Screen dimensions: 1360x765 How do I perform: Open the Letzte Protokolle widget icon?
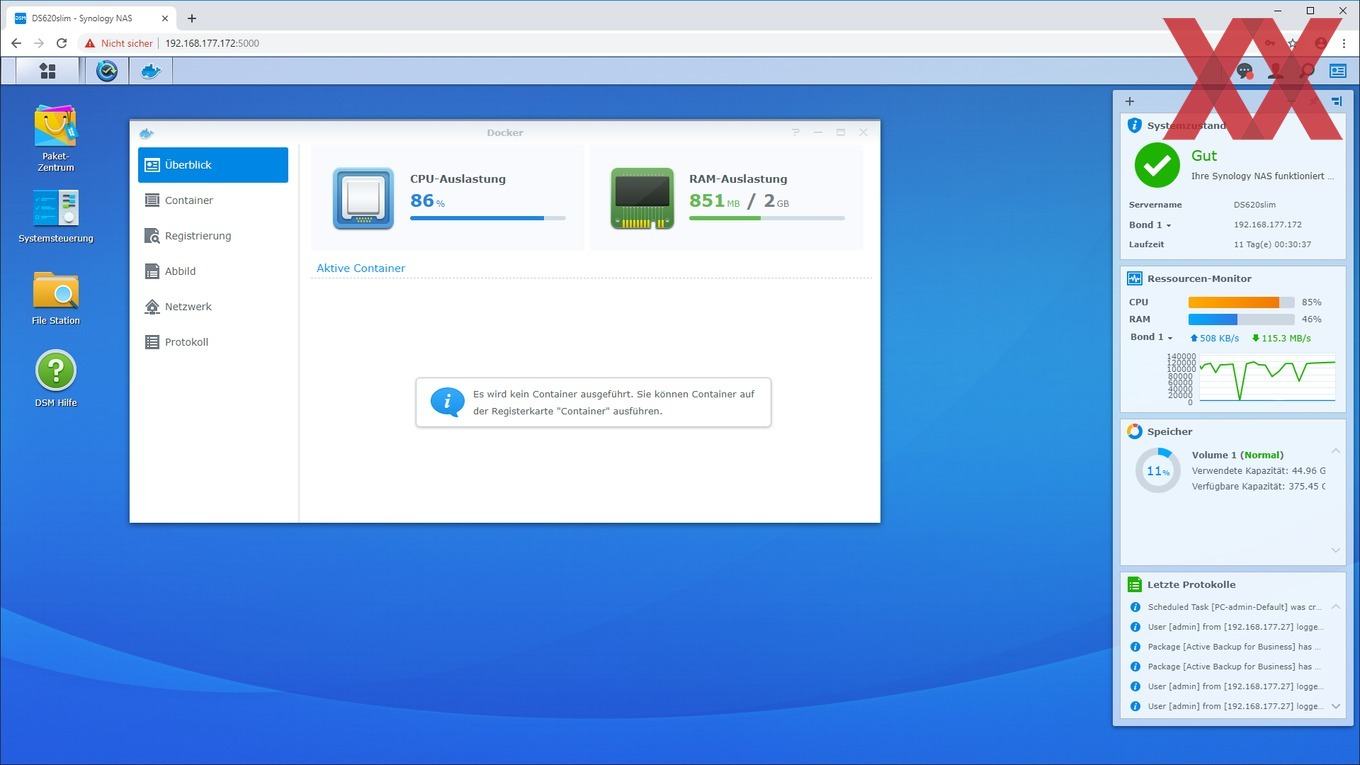point(1134,585)
